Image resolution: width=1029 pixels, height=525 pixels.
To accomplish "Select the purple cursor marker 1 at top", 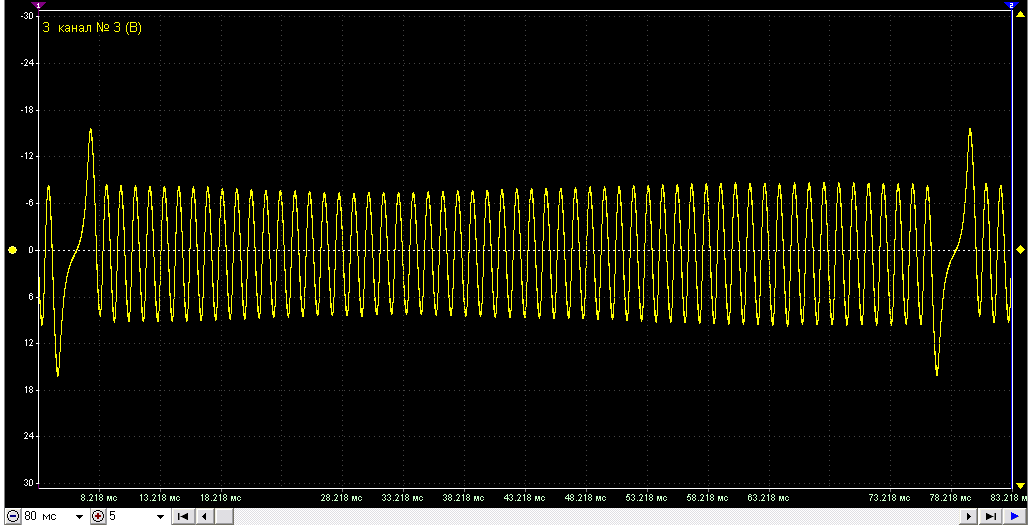I will click(39, 5).
